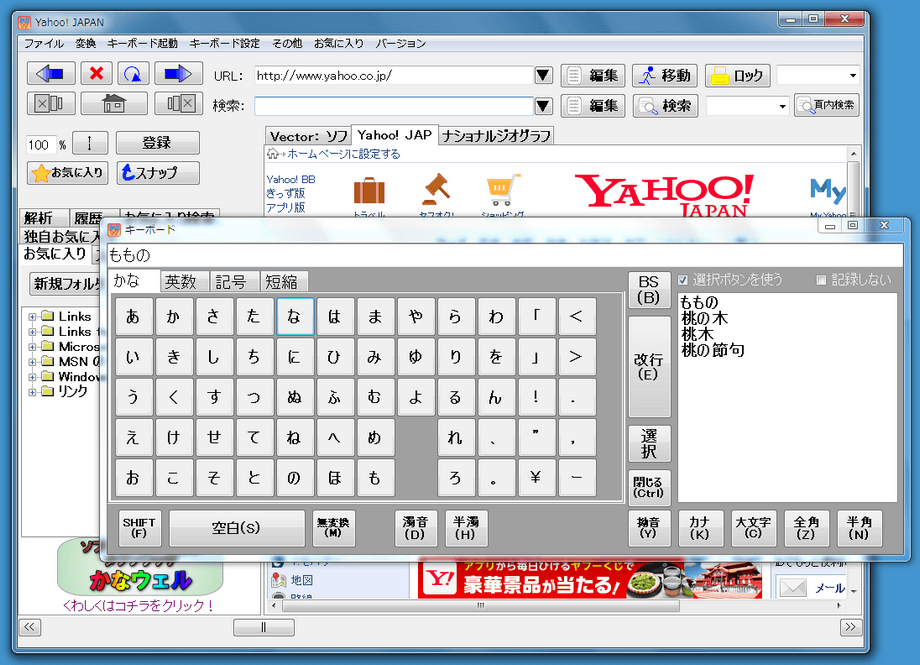Click the vertical resize arrow button near 100%
Image resolution: width=920 pixels, height=665 pixels.
pyautogui.click(x=90, y=143)
